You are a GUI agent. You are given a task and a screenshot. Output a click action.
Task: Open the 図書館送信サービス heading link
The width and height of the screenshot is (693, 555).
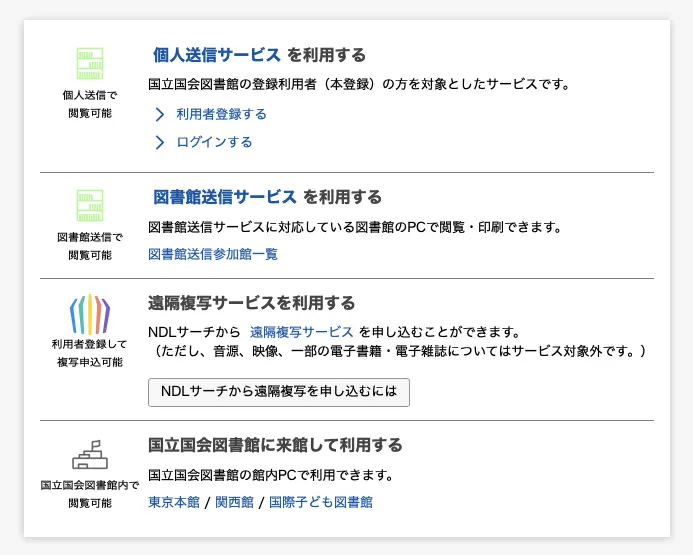click(225, 197)
